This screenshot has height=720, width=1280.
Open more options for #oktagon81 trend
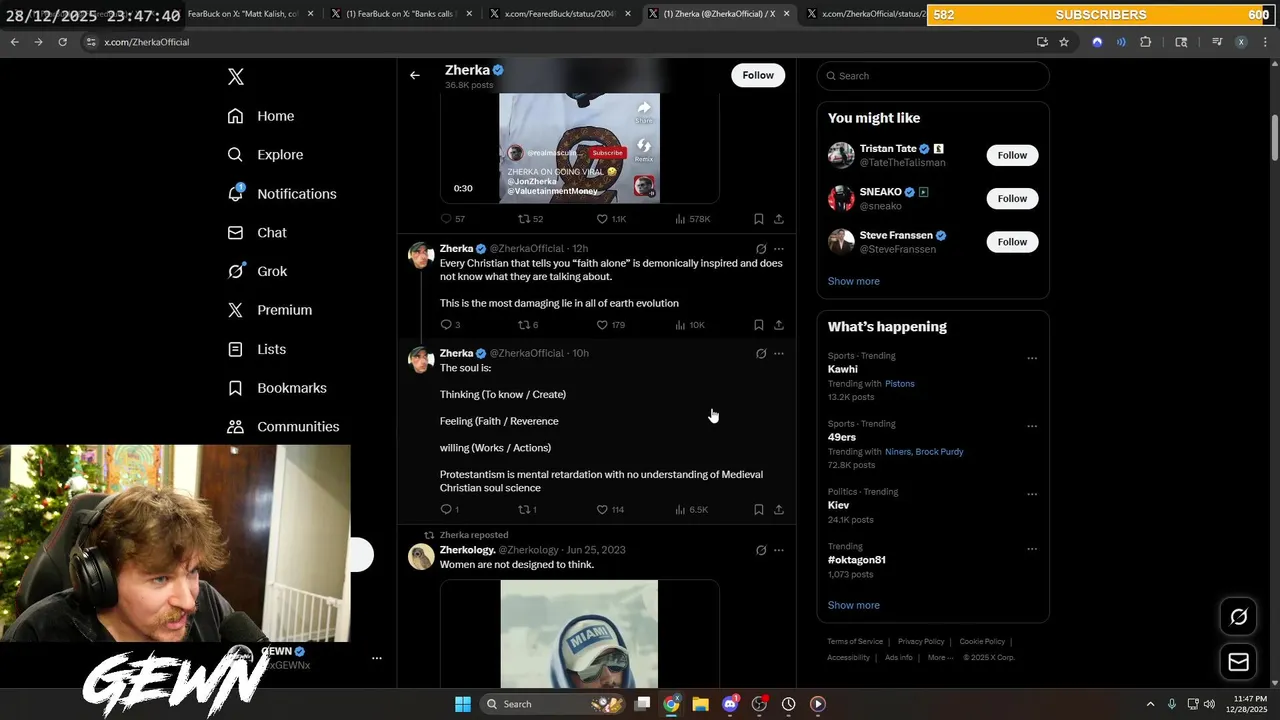pos(1032,549)
